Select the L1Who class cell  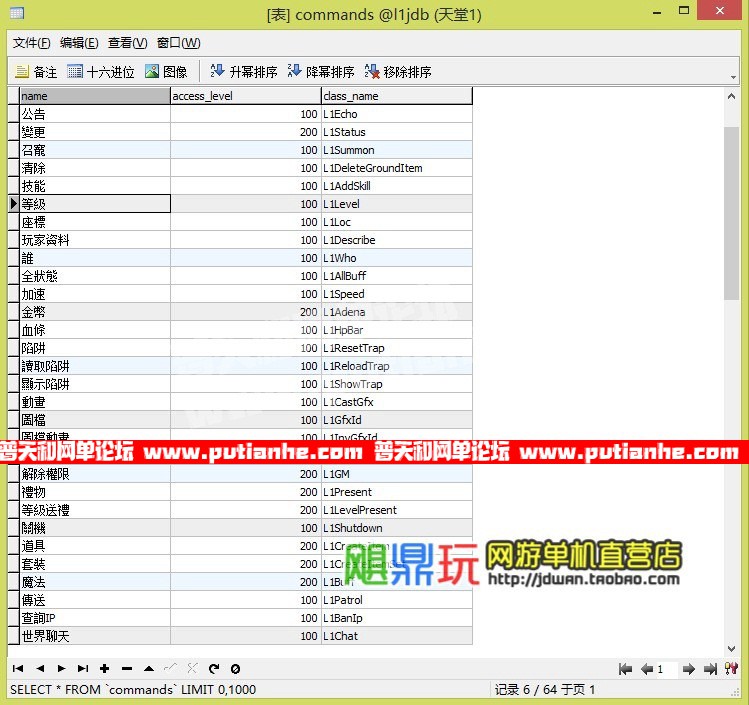tap(397, 258)
